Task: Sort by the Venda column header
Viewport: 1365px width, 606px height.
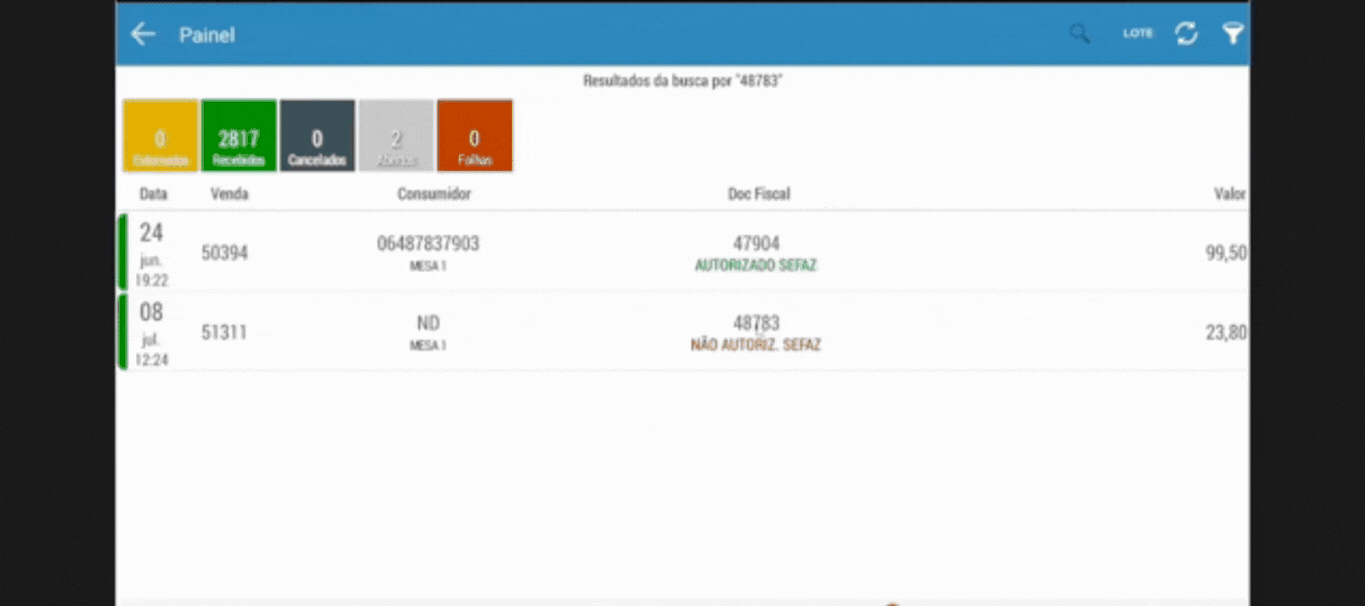Action: coord(229,194)
